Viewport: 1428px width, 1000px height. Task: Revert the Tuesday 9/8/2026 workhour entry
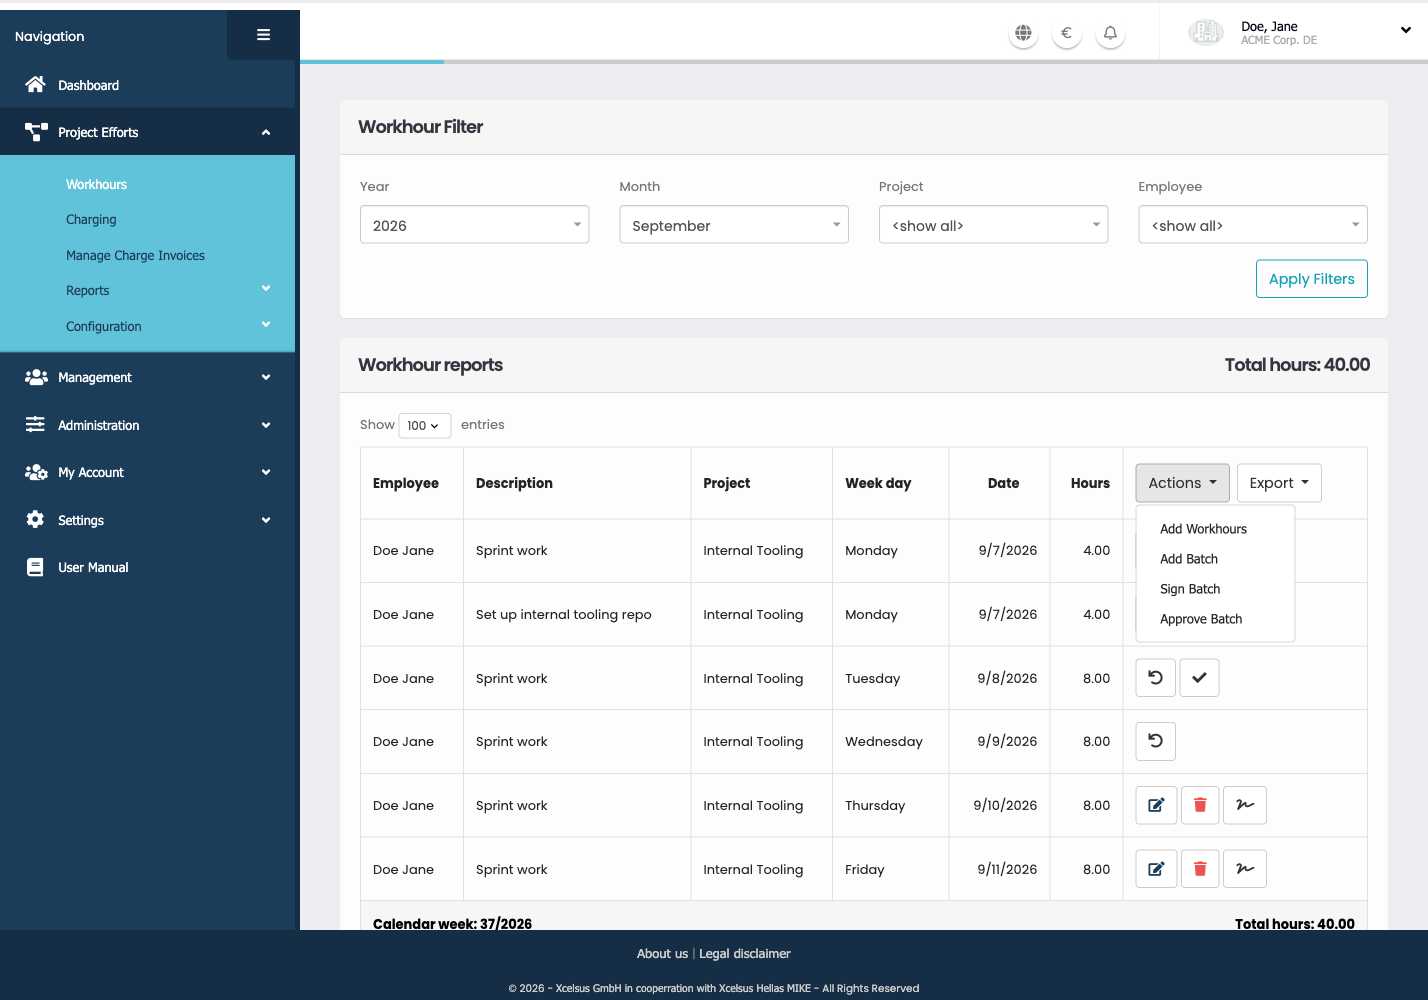click(x=1155, y=678)
